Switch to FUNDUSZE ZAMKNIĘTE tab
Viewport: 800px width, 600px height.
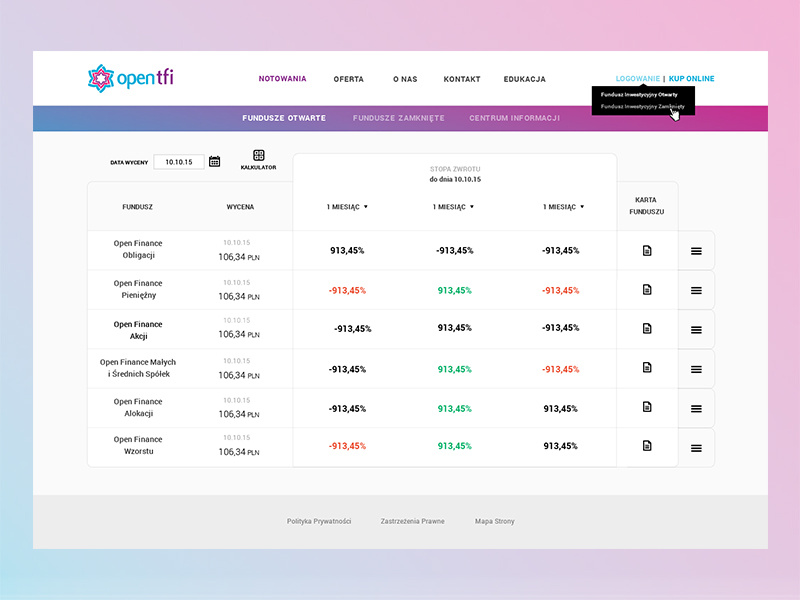pos(398,118)
